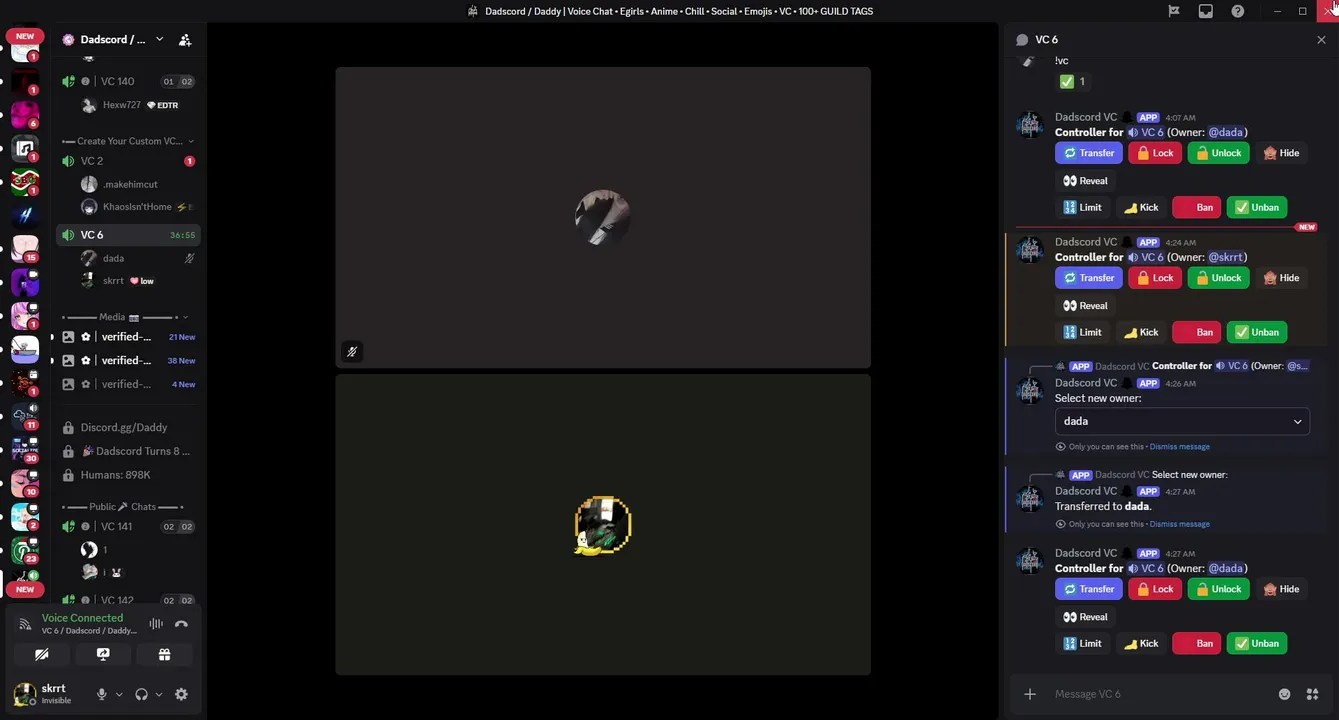1339x720 pixels.
Task: Open server with 11 unread badge
Action: point(25,415)
